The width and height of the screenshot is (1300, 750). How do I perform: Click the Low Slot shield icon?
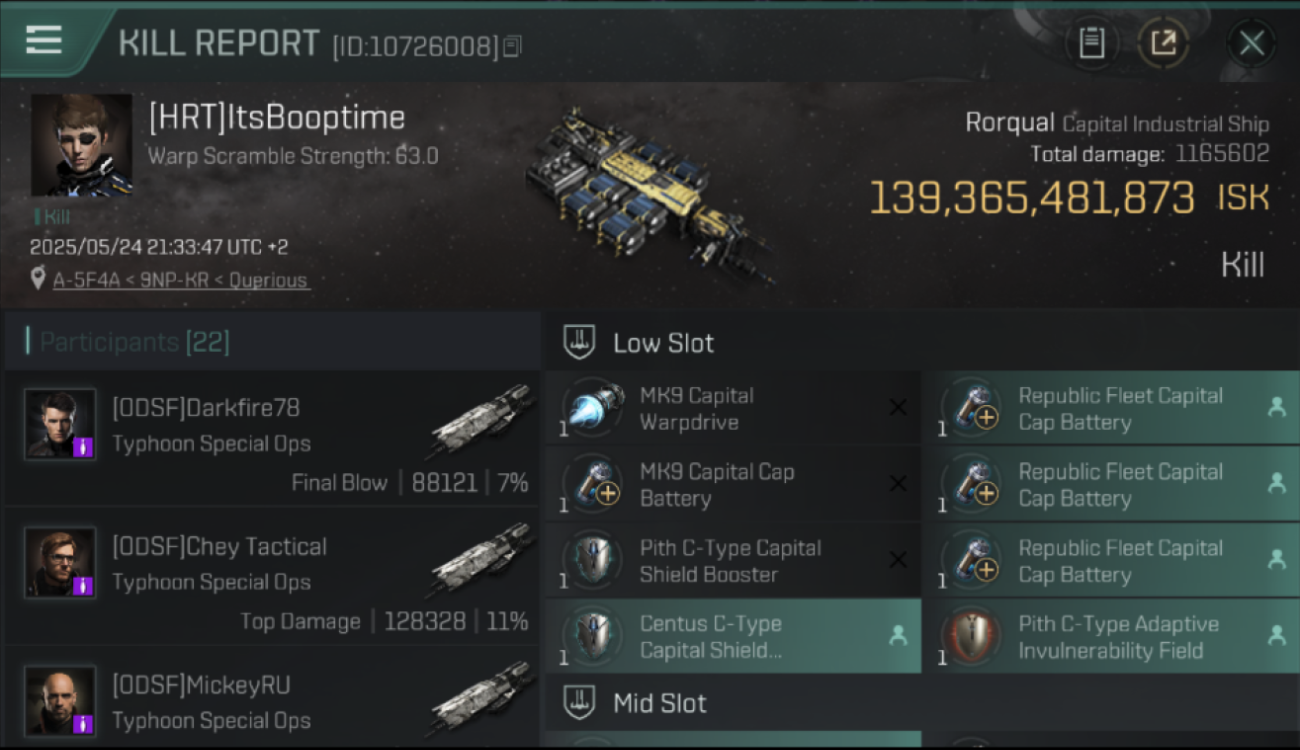click(x=580, y=343)
